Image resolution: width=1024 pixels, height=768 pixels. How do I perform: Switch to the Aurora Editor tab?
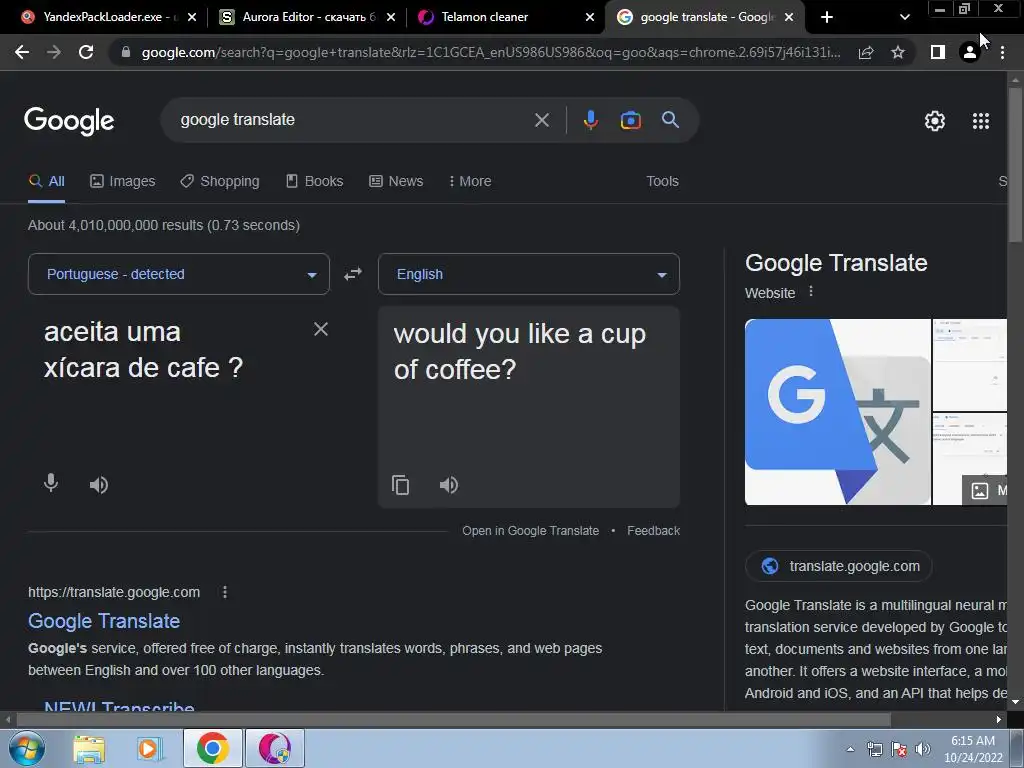(x=306, y=17)
